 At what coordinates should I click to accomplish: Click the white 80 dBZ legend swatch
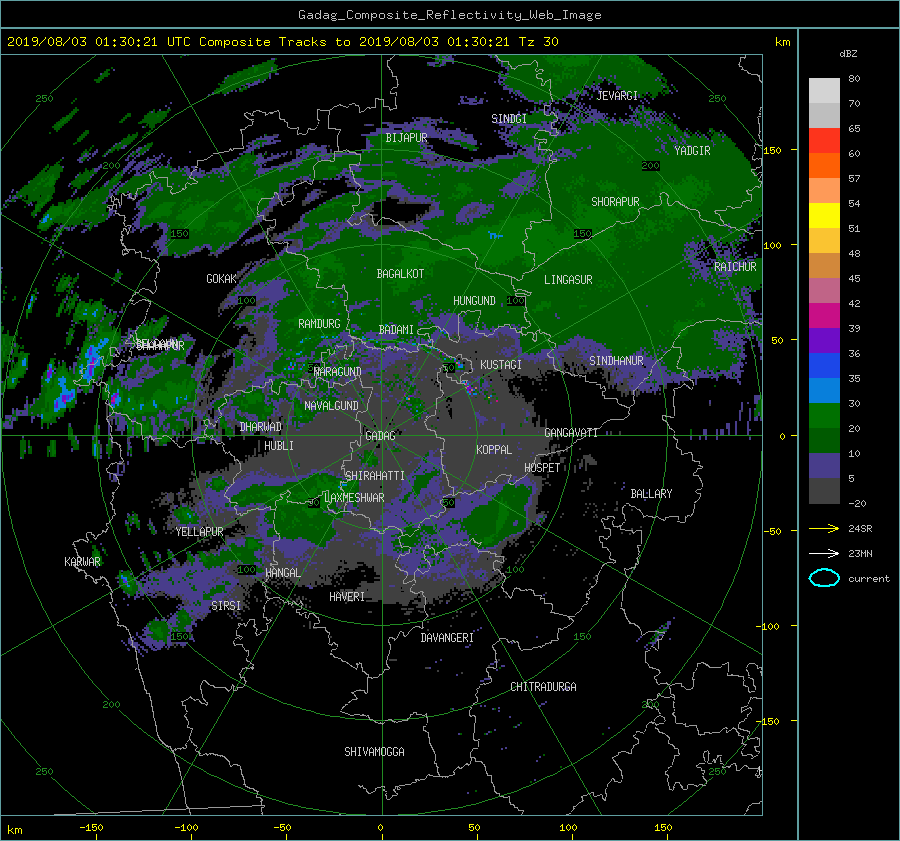click(824, 90)
